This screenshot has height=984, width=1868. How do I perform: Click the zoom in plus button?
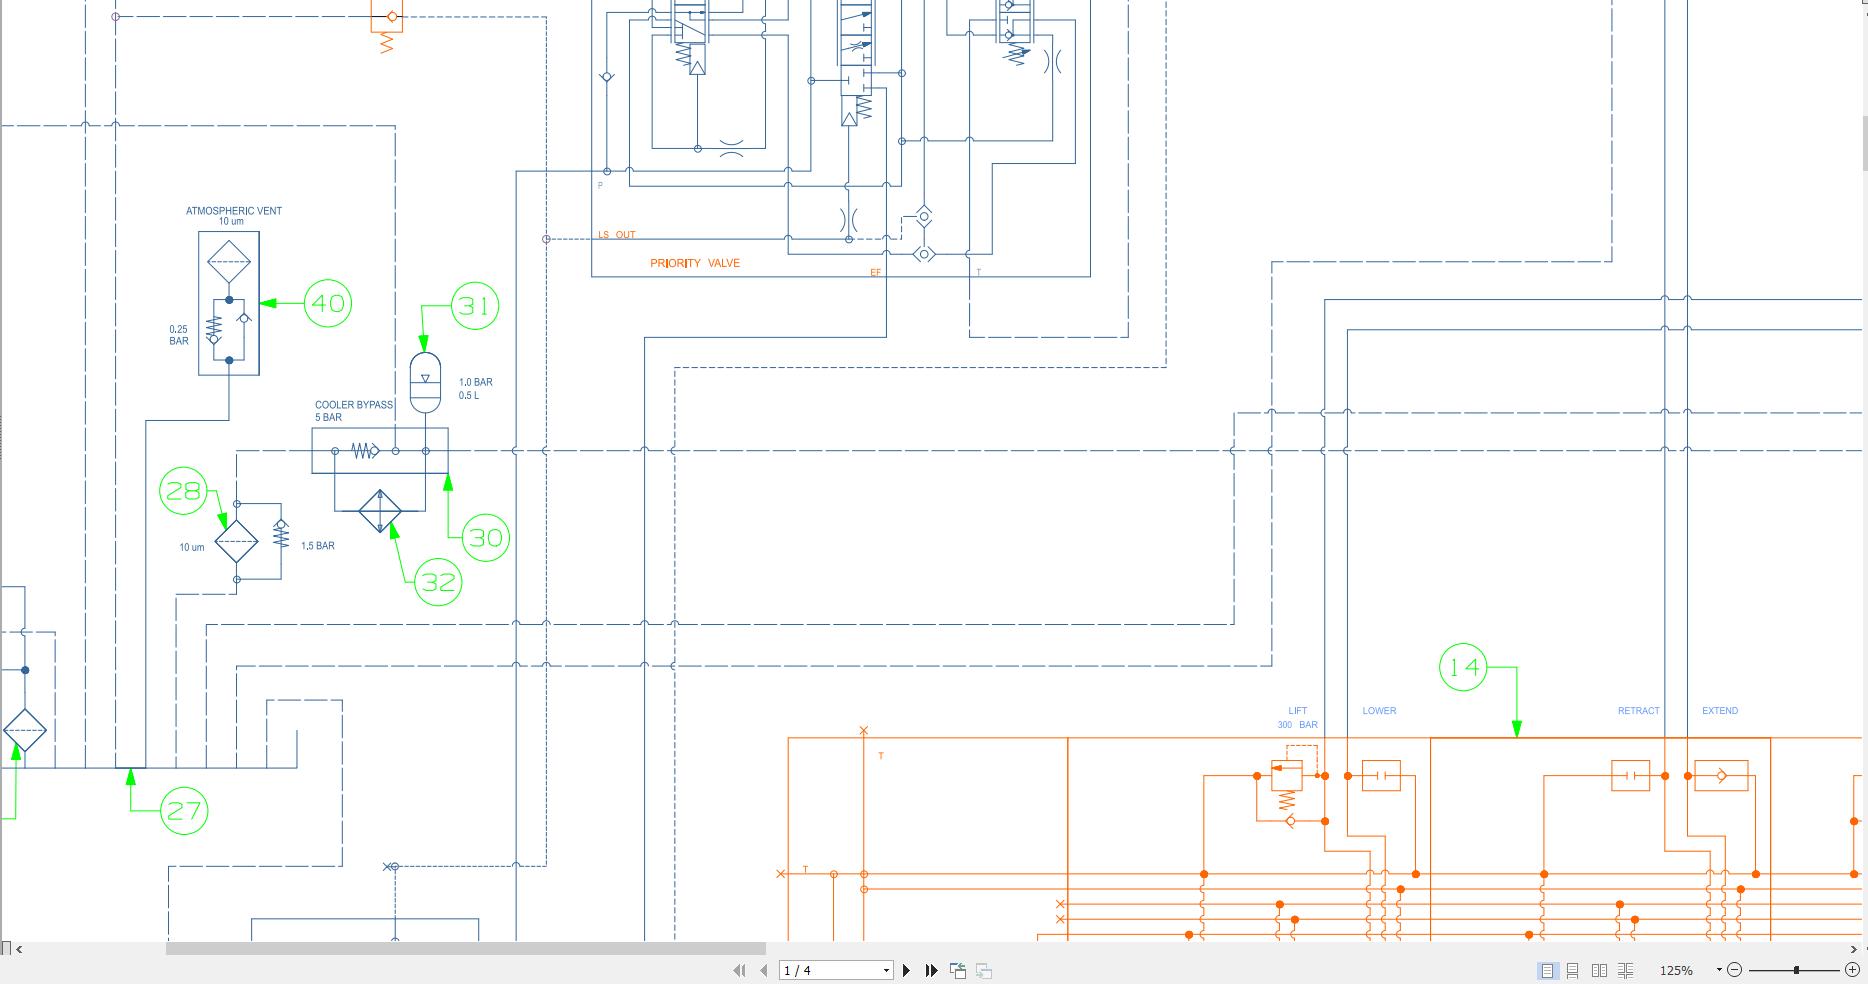coord(1852,970)
